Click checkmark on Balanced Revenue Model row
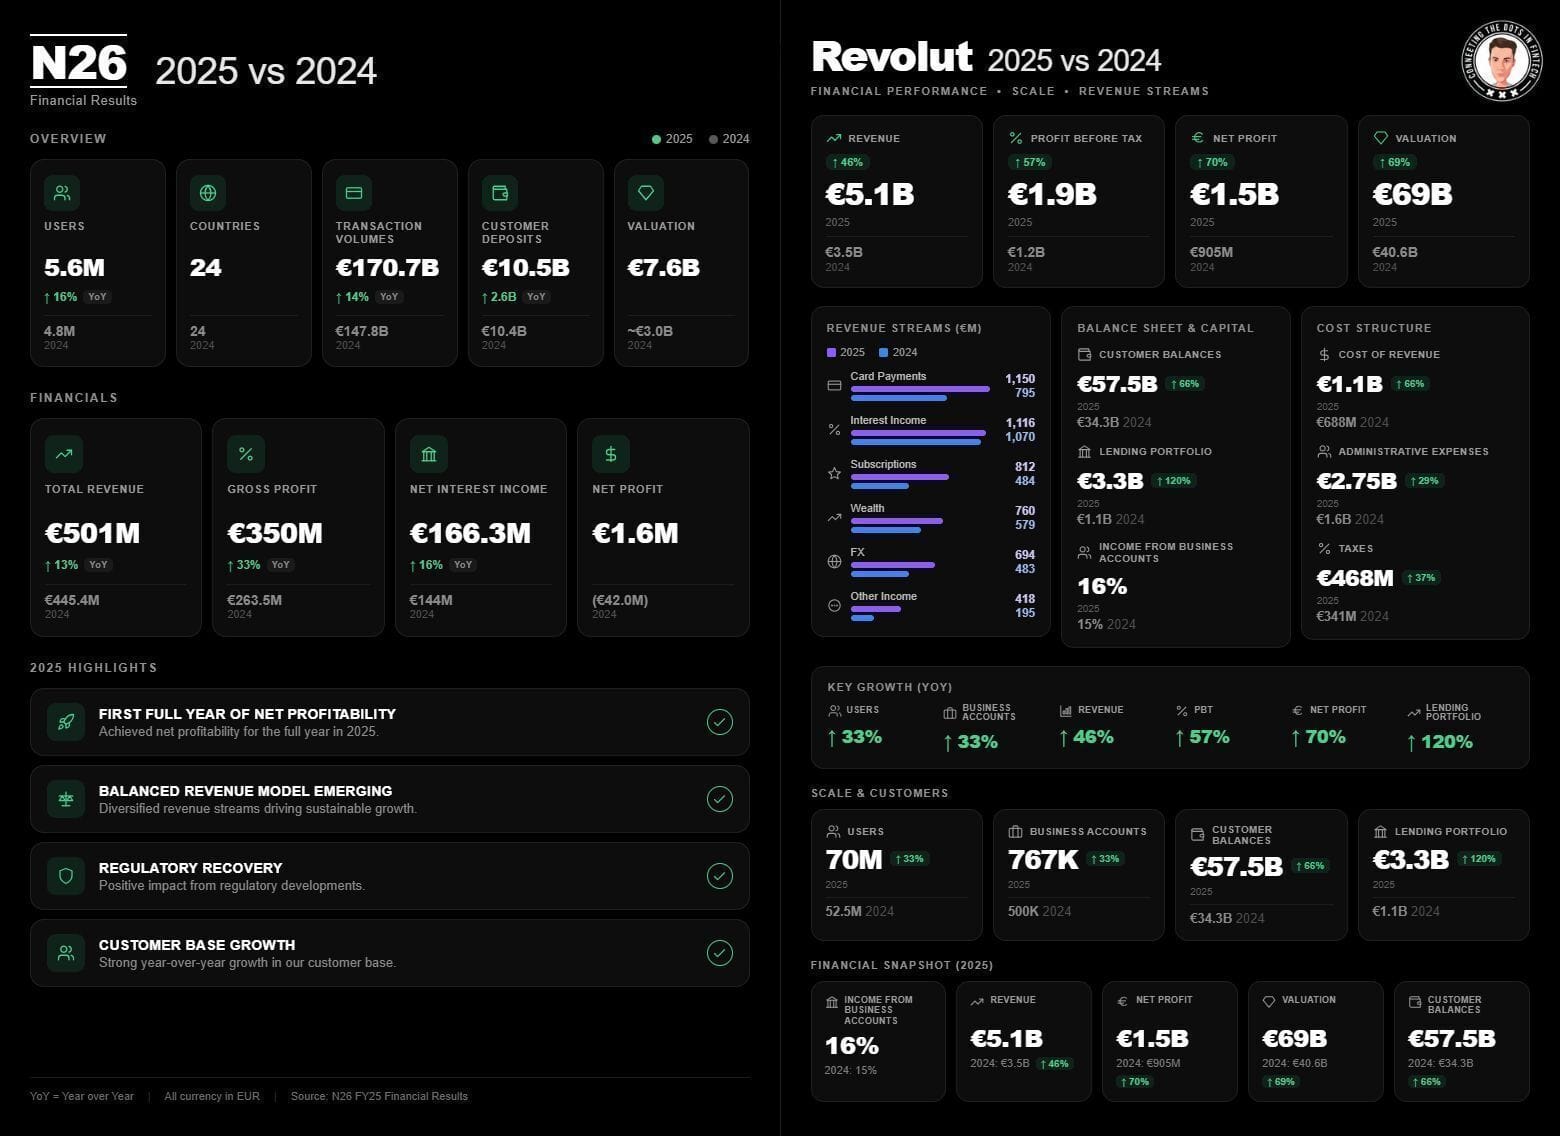Viewport: 1560px width, 1136px height. (x=720, y=799)
